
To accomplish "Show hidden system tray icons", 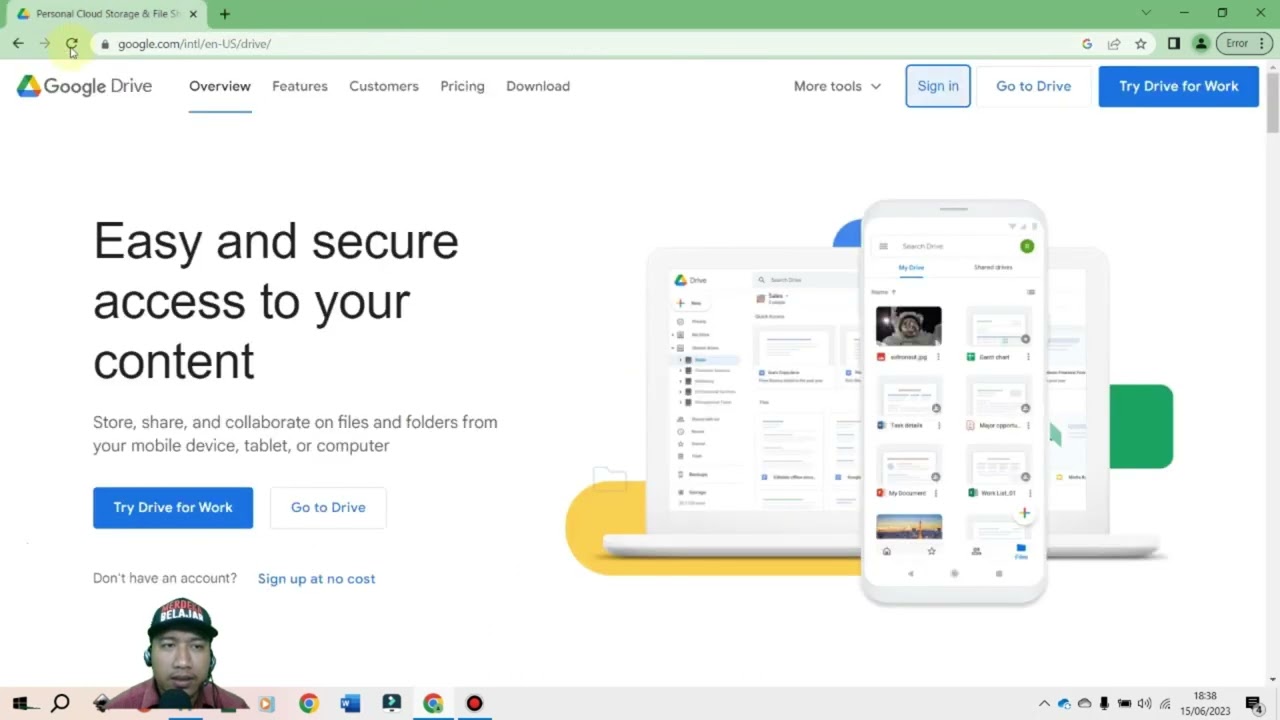I will click(1044, 704).
